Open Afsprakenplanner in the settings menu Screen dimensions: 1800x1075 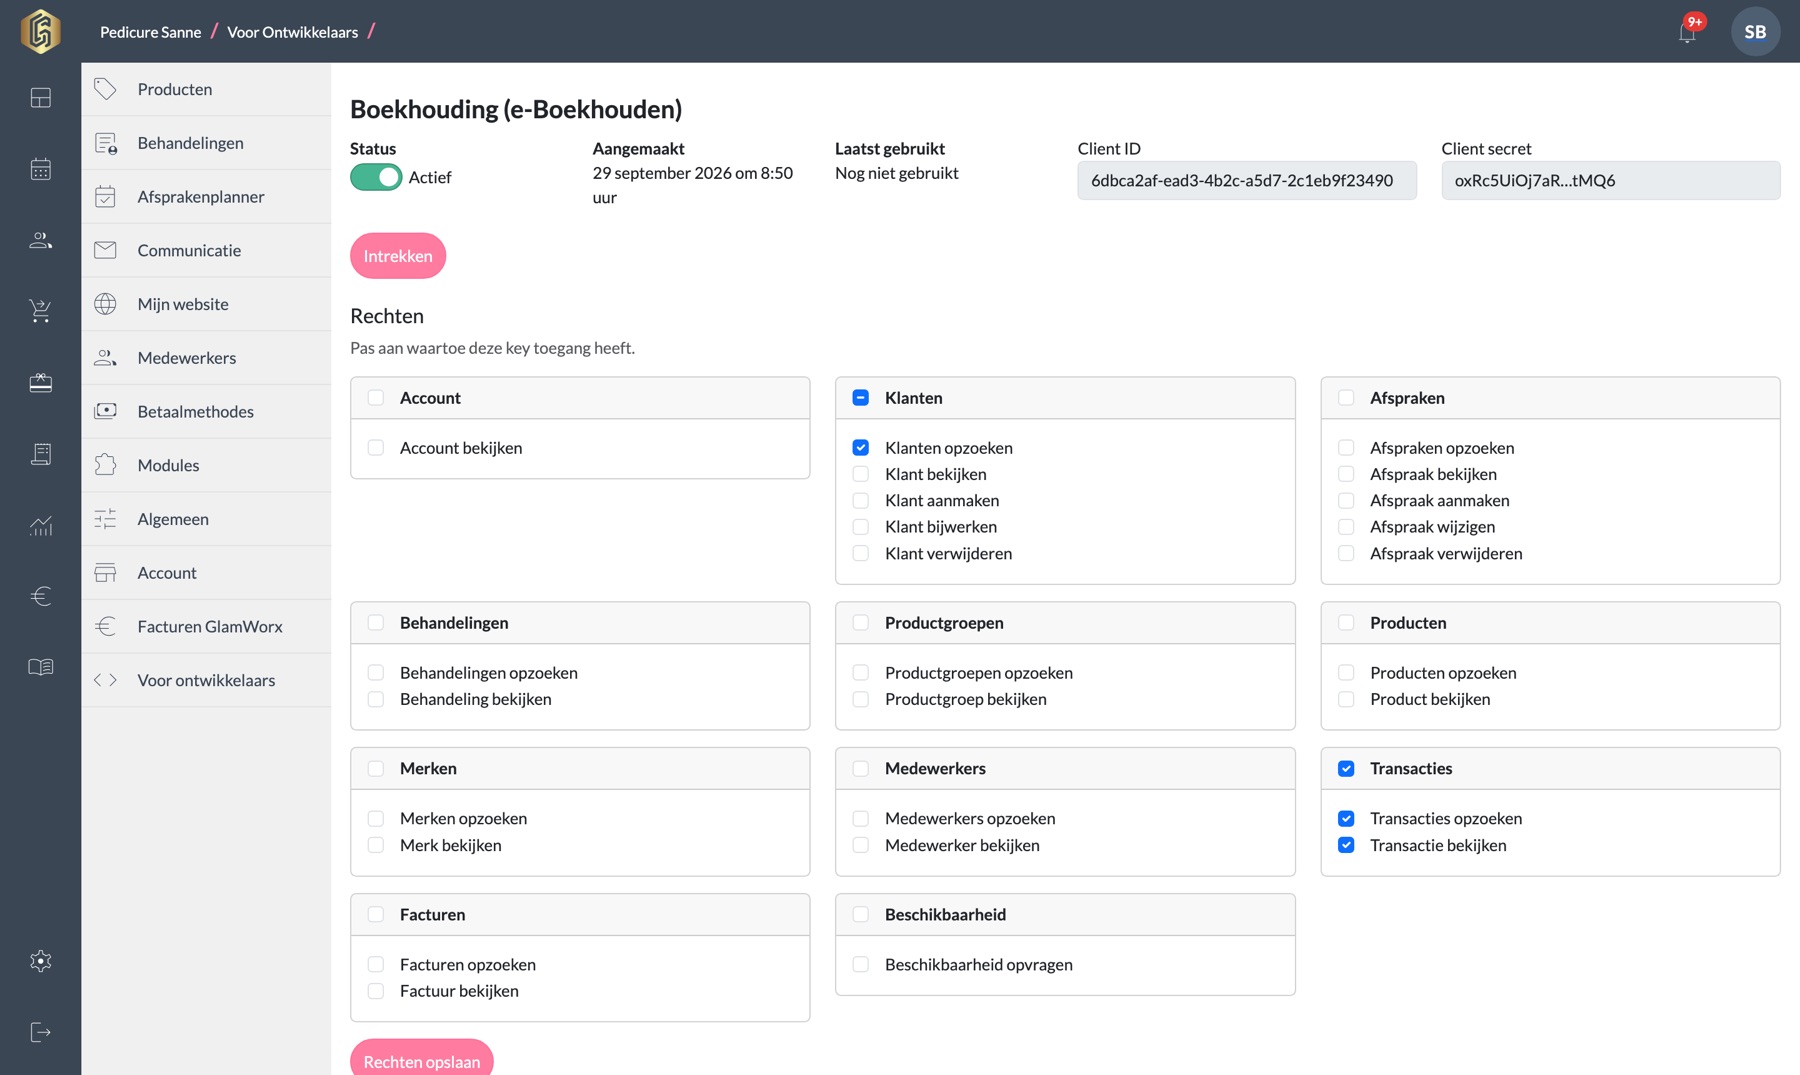tap(206, 197)
